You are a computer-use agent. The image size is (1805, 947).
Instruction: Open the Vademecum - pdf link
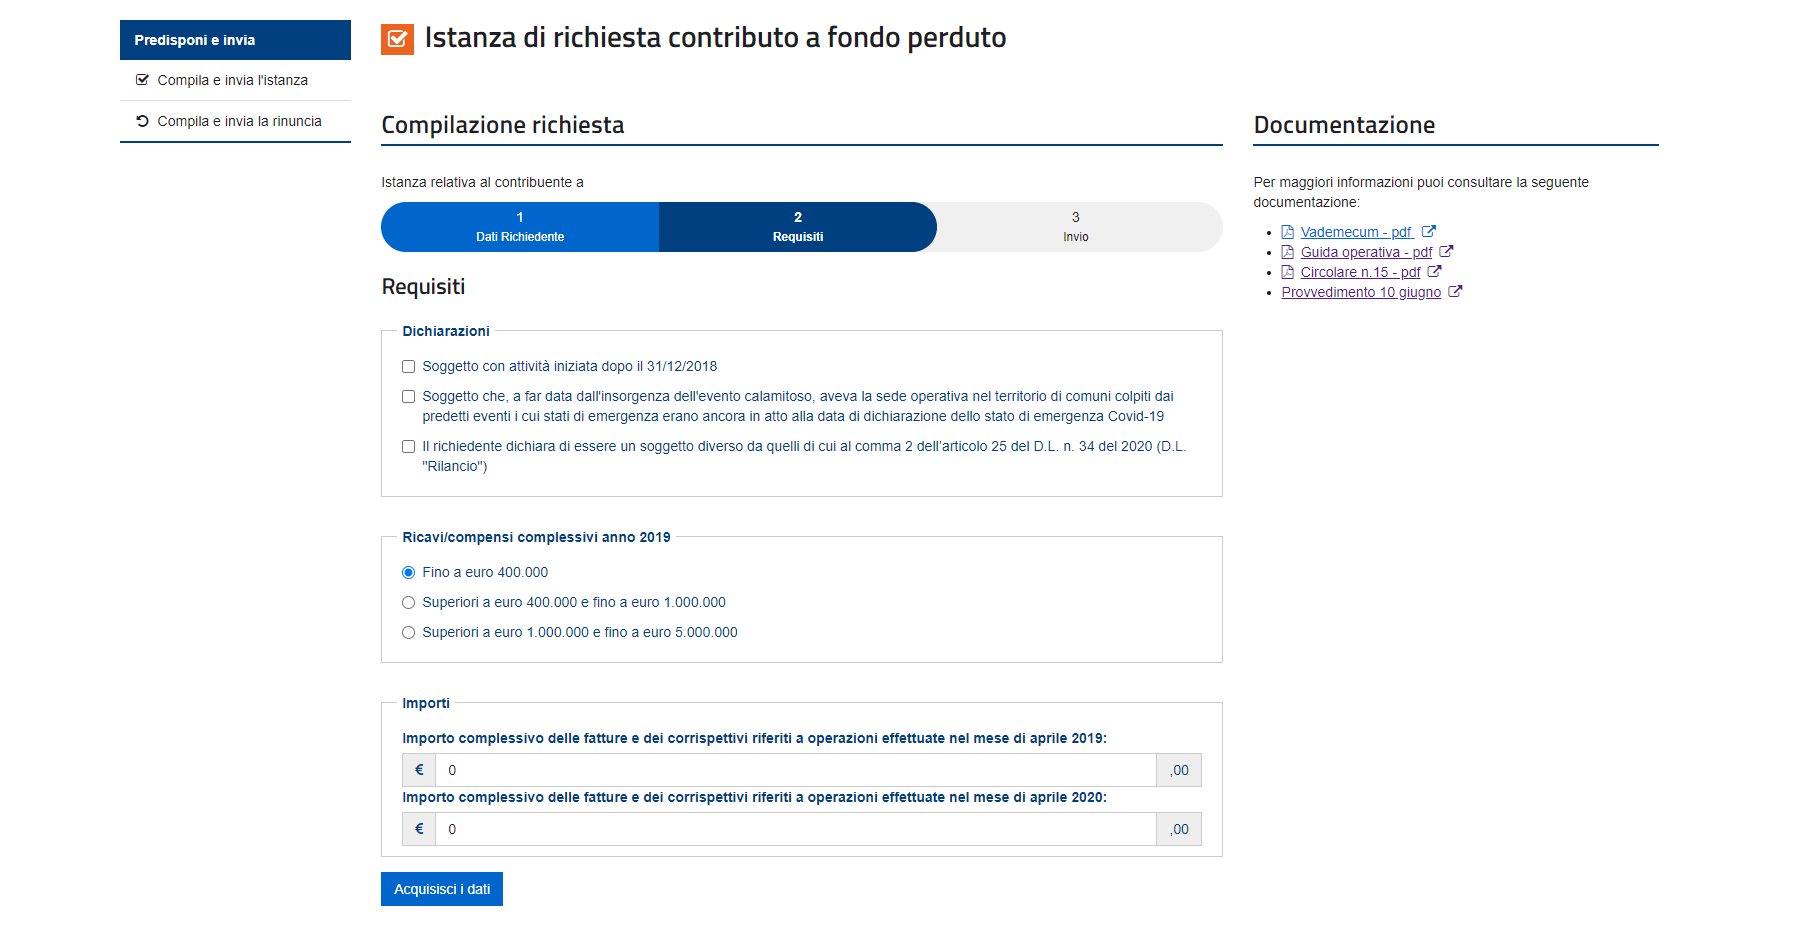click(1356, 232)
